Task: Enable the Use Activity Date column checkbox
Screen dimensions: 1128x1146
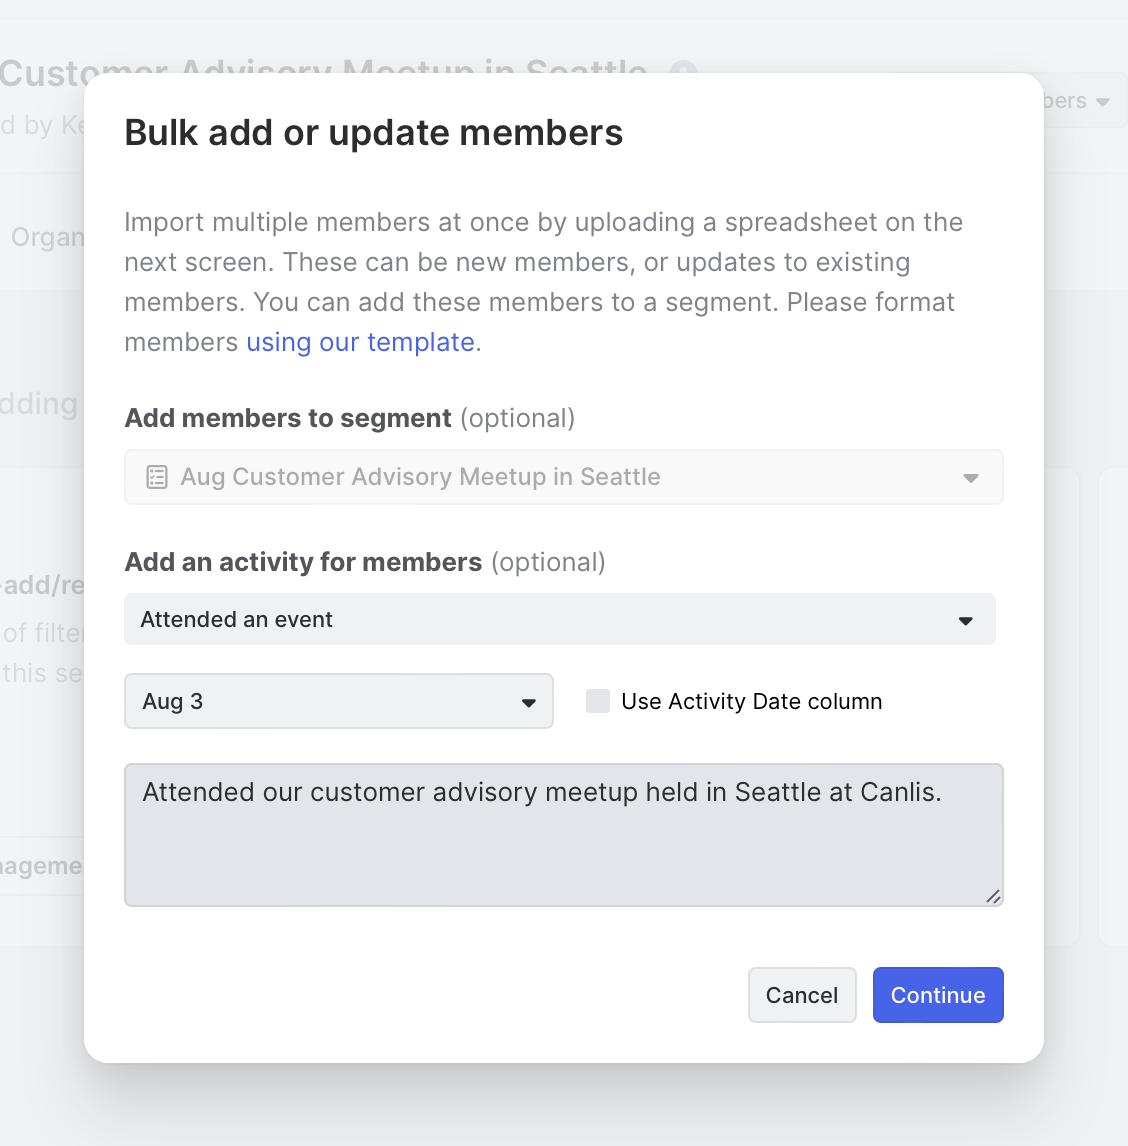Action: pos(598,701)
